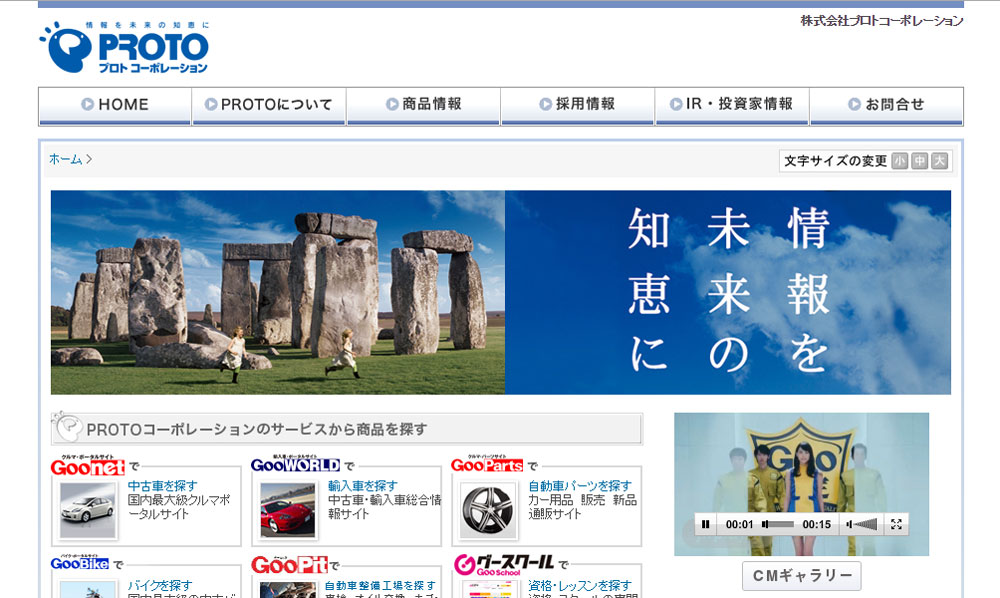
Task: Open the PROTOについて menu
Action: tap(269, 106)
